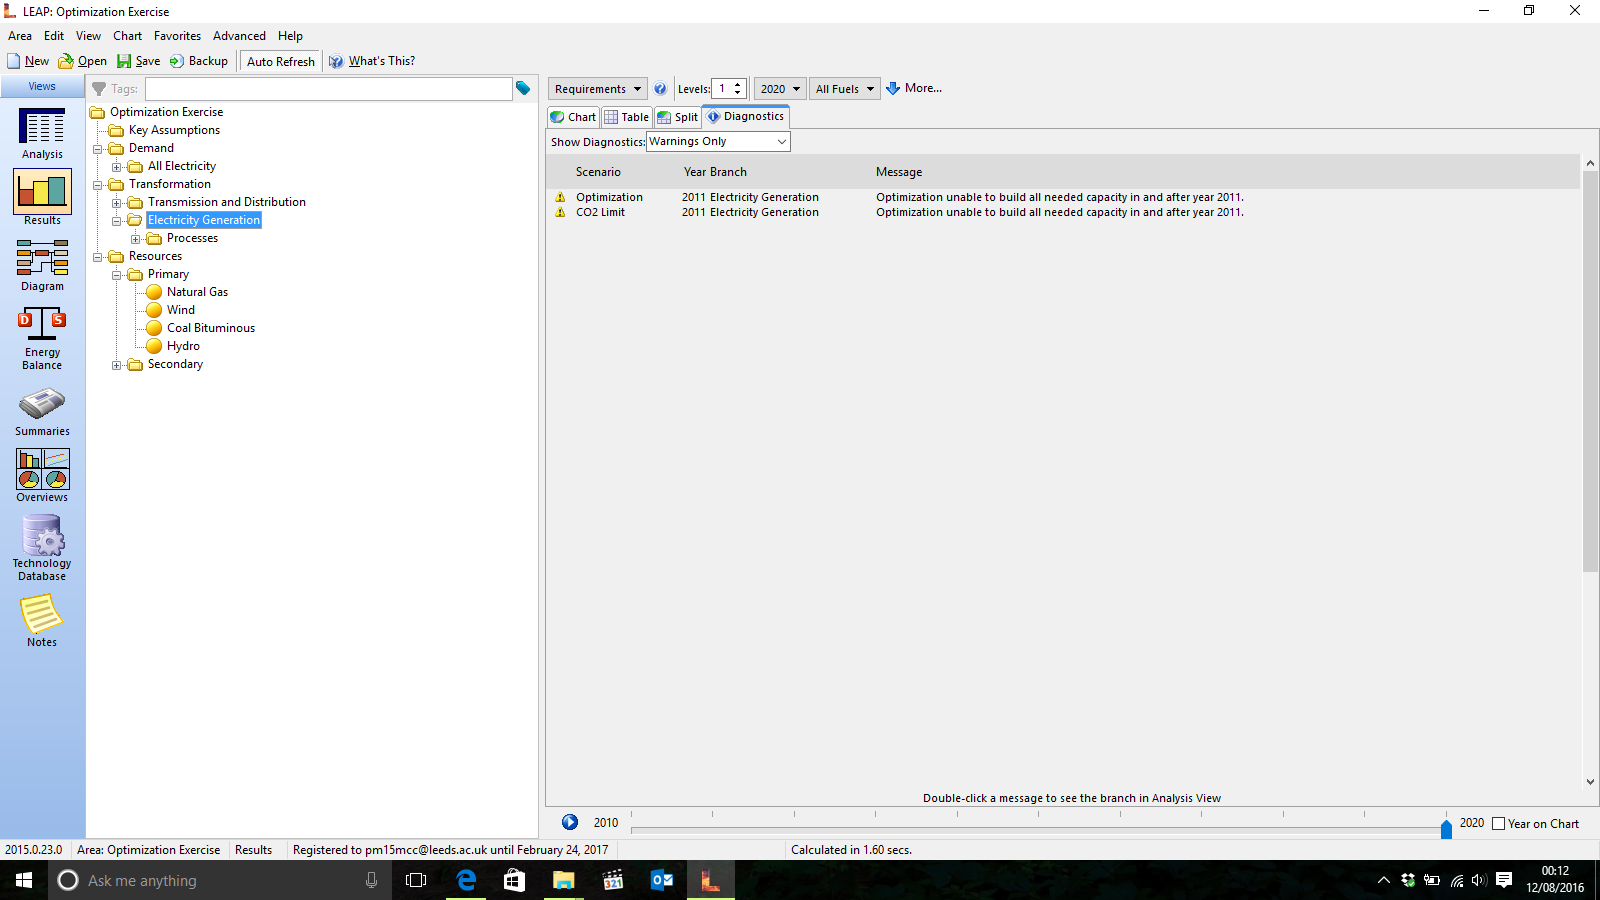Click the Backup toolbar button
1600x900 pixels.
pos(198,61)
